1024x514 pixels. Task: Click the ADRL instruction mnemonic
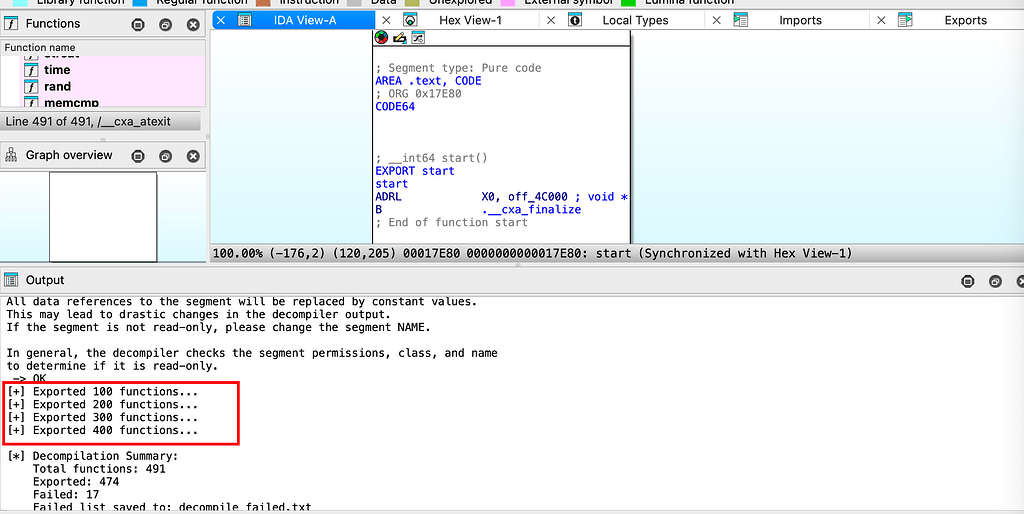click(x=389, y=197)
